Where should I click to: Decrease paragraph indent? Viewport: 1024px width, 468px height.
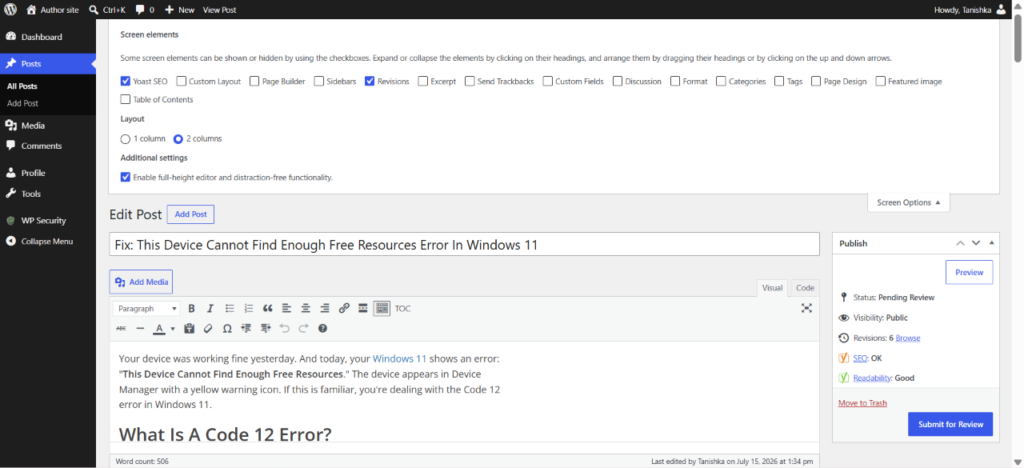[x=246, y=328]
